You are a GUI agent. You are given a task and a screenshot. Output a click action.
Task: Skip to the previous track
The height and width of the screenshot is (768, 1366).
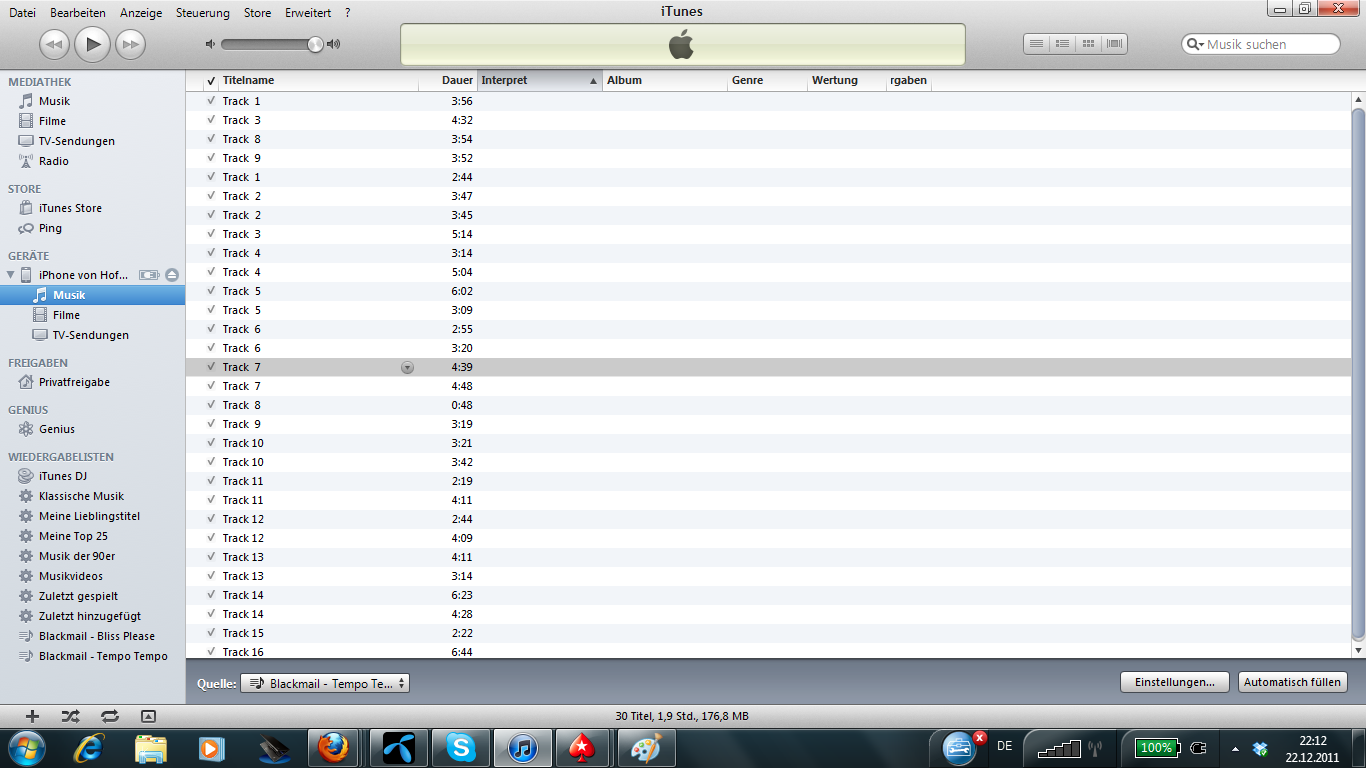point(54,44)
